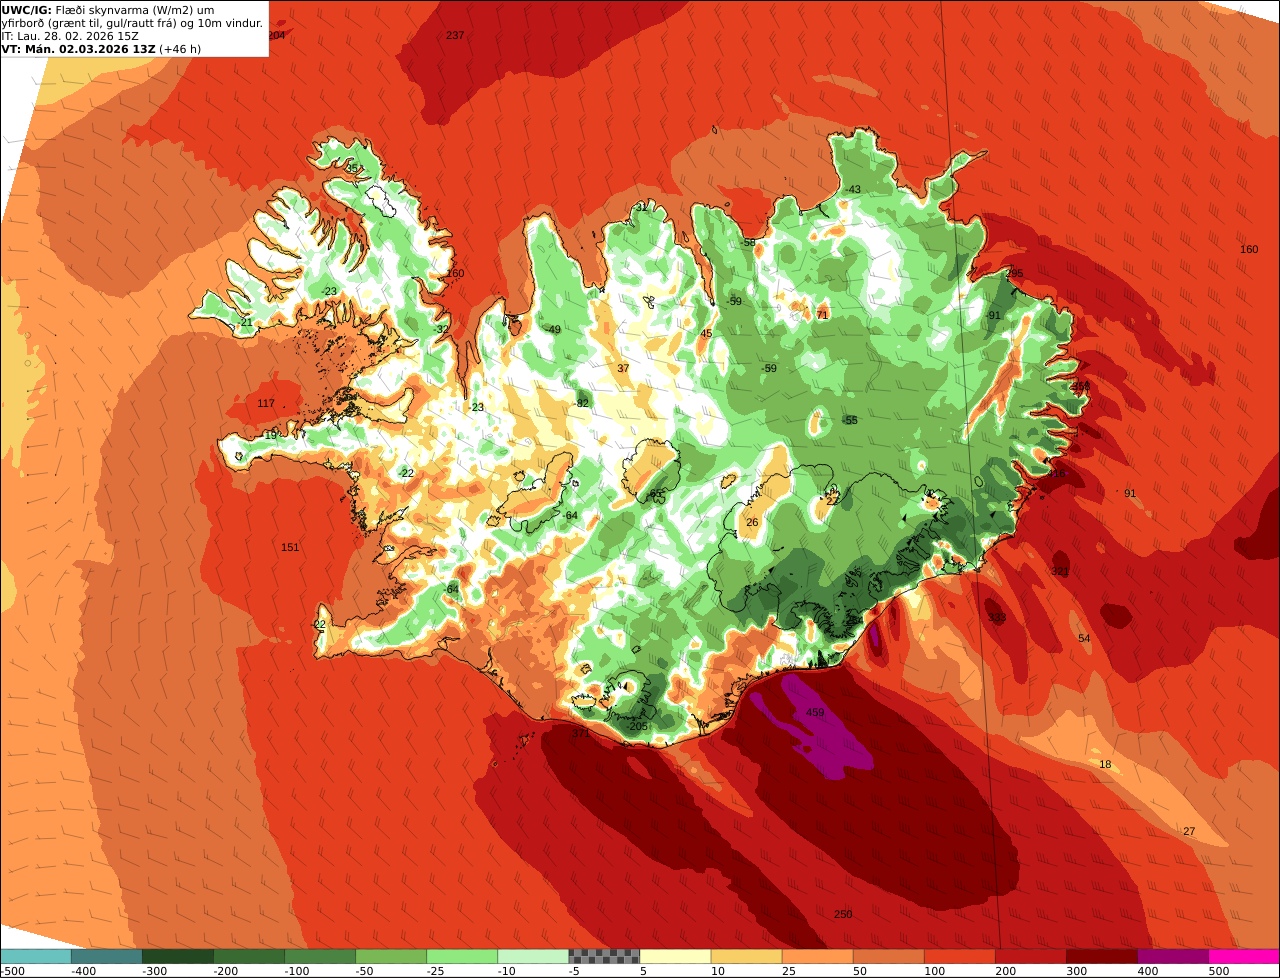Click the map value 54 east of the coast
Image resolution: width=1280 pixels, height=978 pixels.
1084,639
